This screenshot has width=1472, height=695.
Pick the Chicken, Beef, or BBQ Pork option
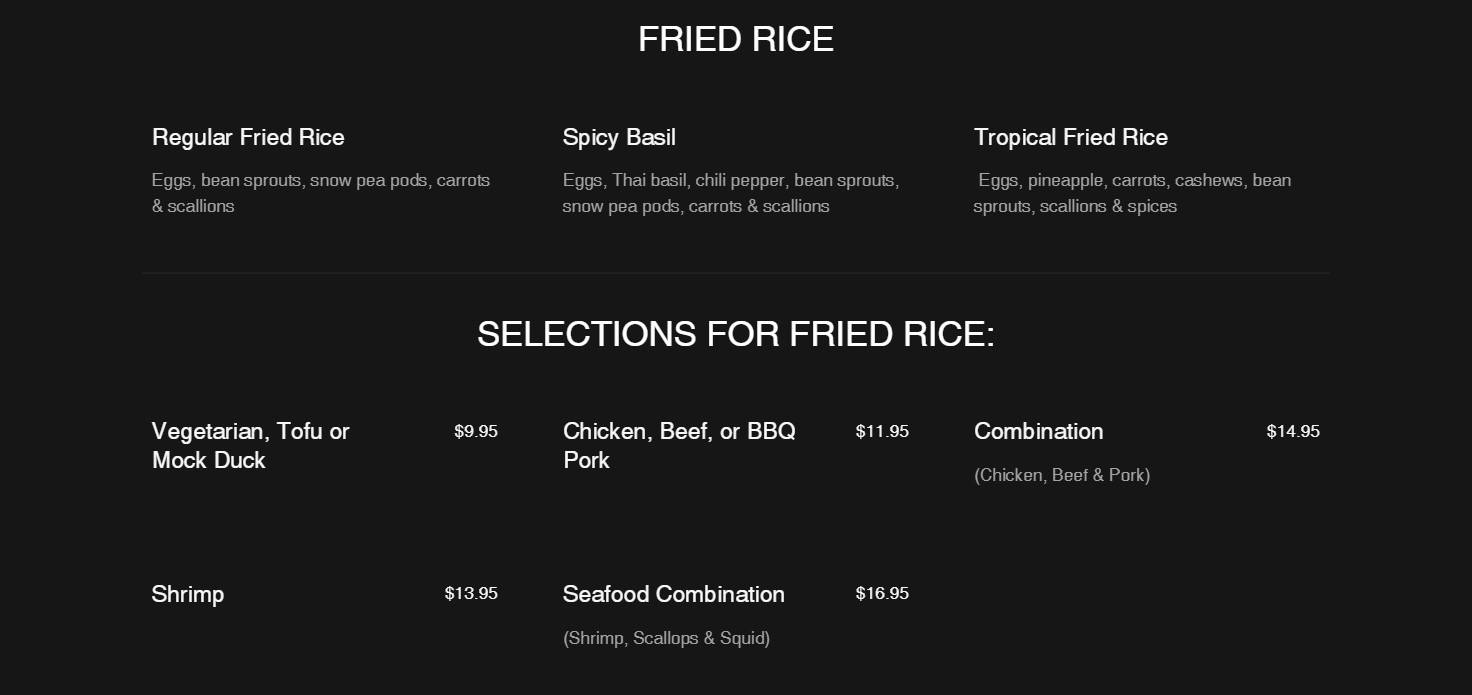click(x=679, y=445)
